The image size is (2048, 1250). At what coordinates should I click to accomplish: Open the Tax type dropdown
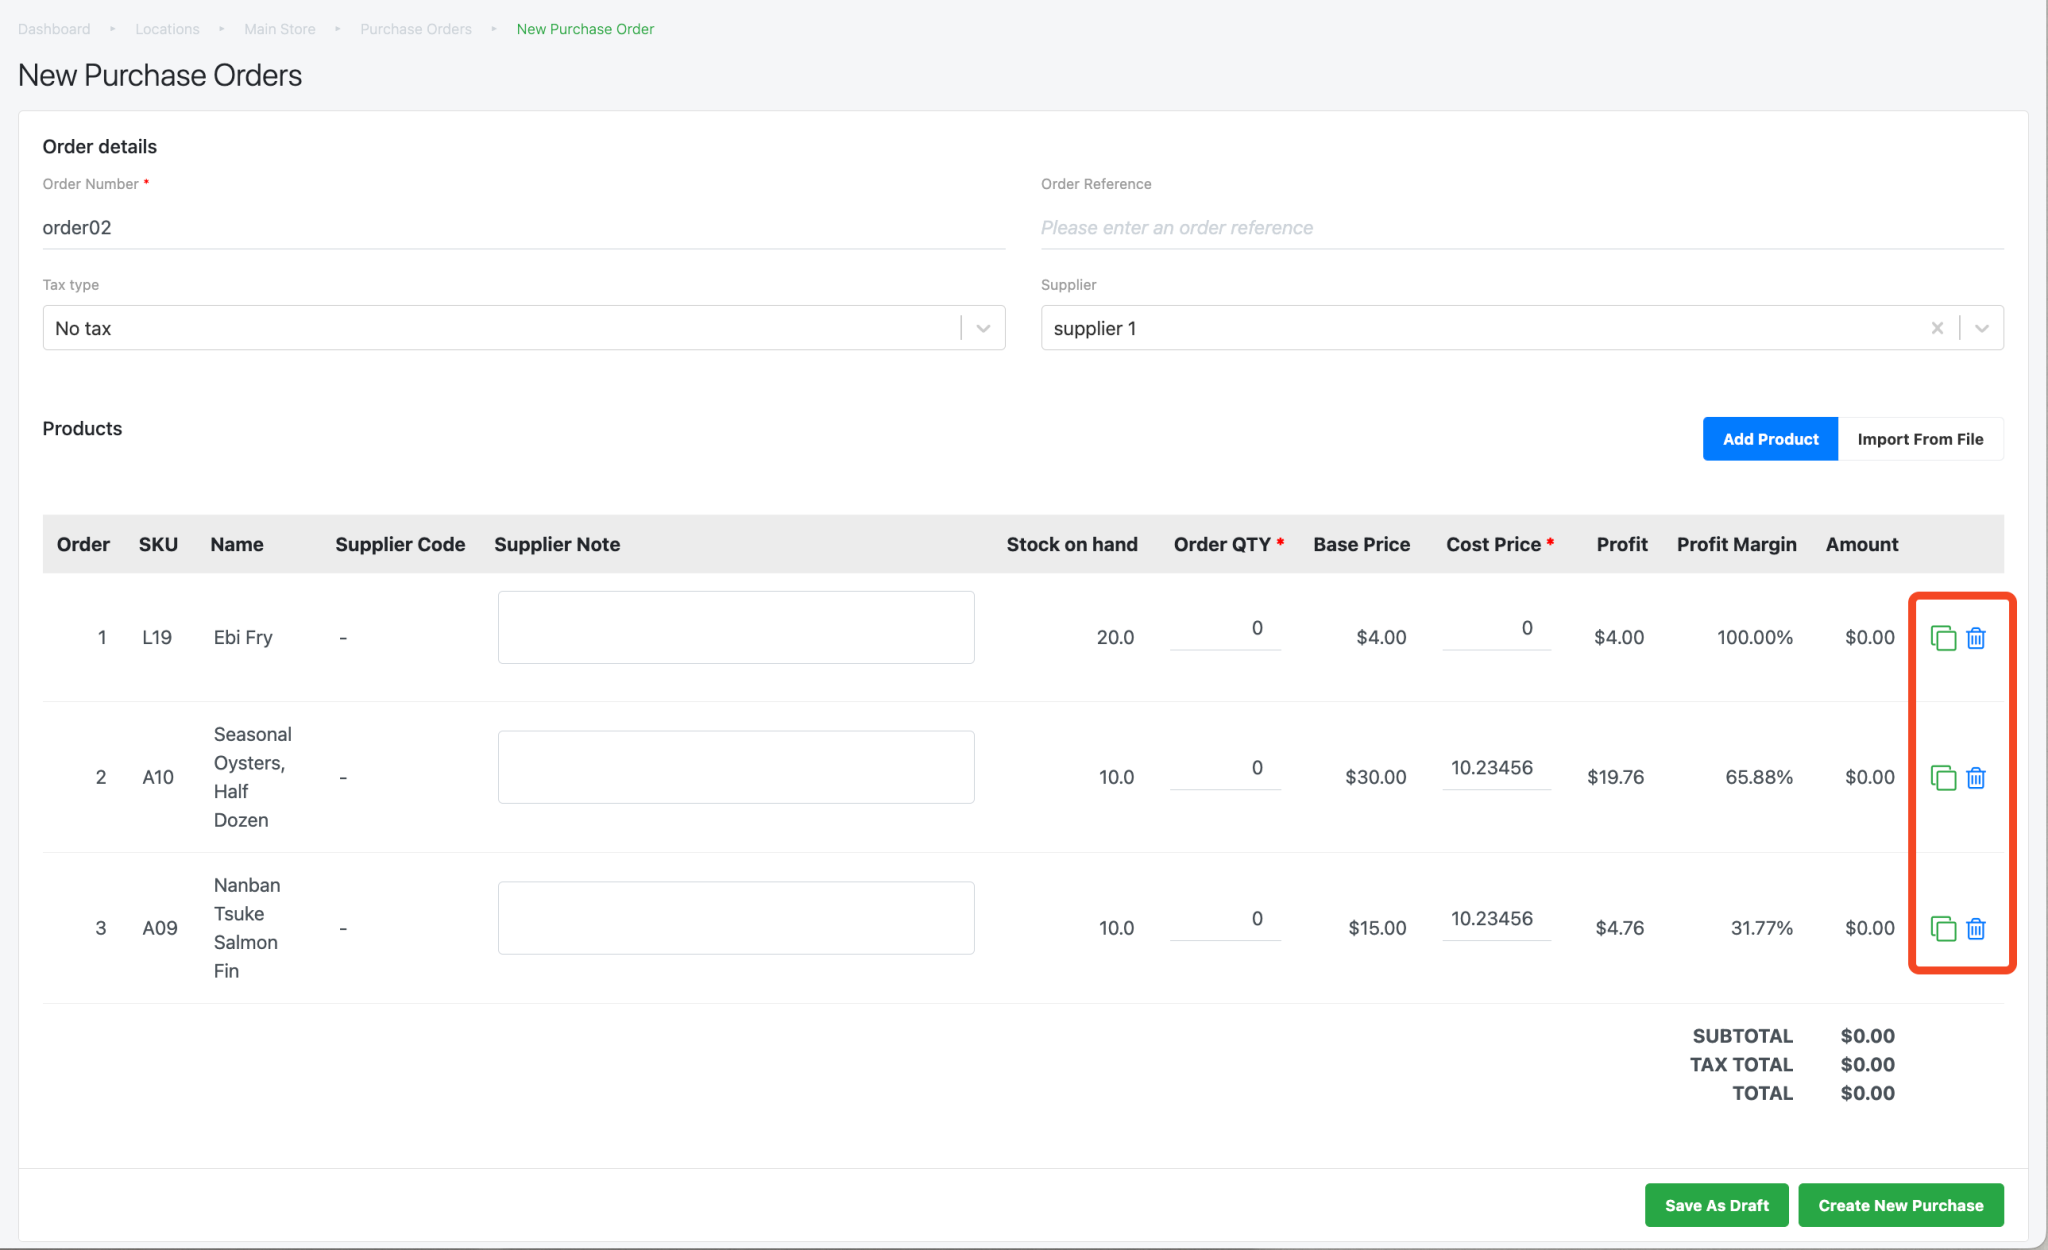[x=981, y=327]
